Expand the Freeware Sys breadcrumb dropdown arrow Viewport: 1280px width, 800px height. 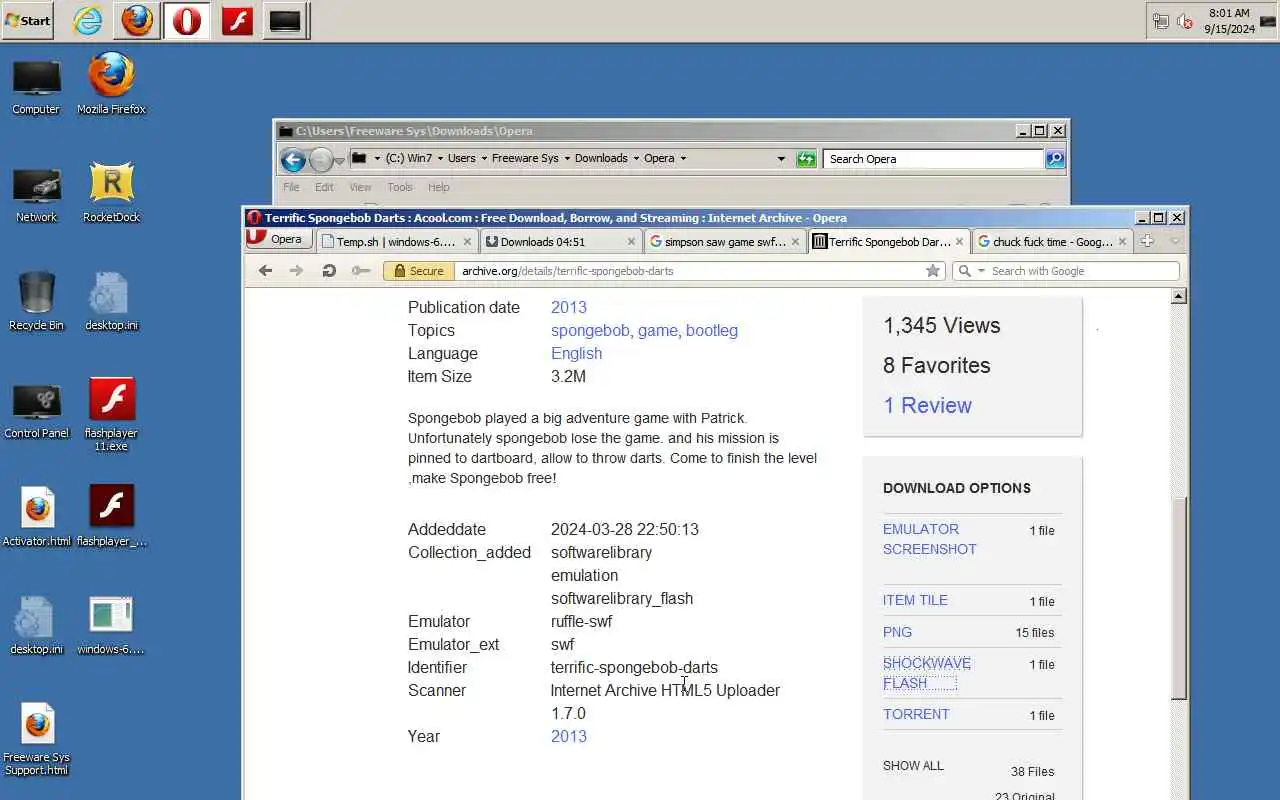point(567,158)
